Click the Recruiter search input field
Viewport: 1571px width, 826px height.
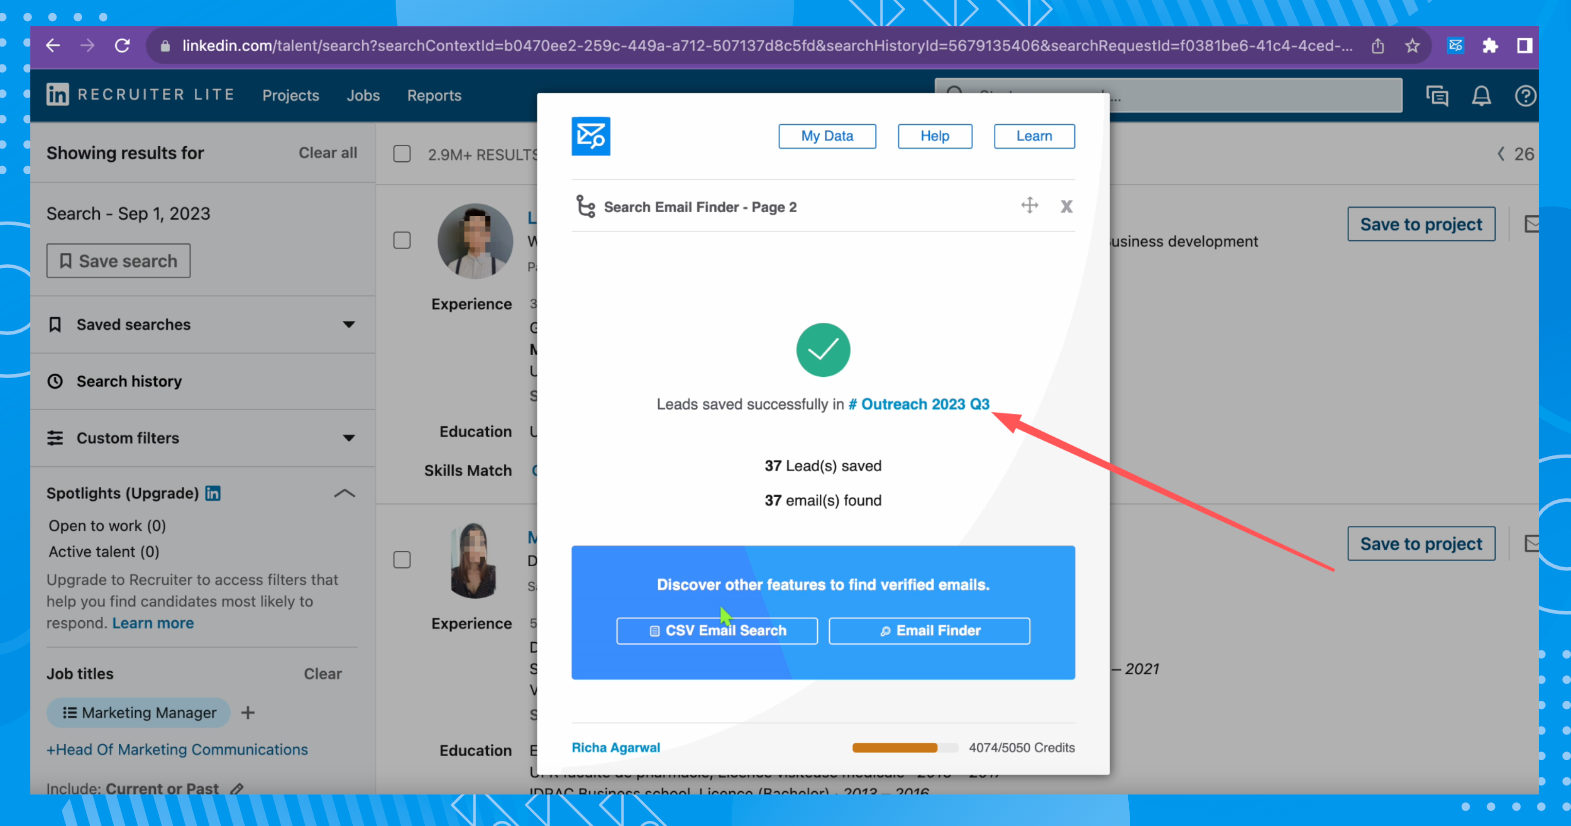click(x=1168, y=96)
